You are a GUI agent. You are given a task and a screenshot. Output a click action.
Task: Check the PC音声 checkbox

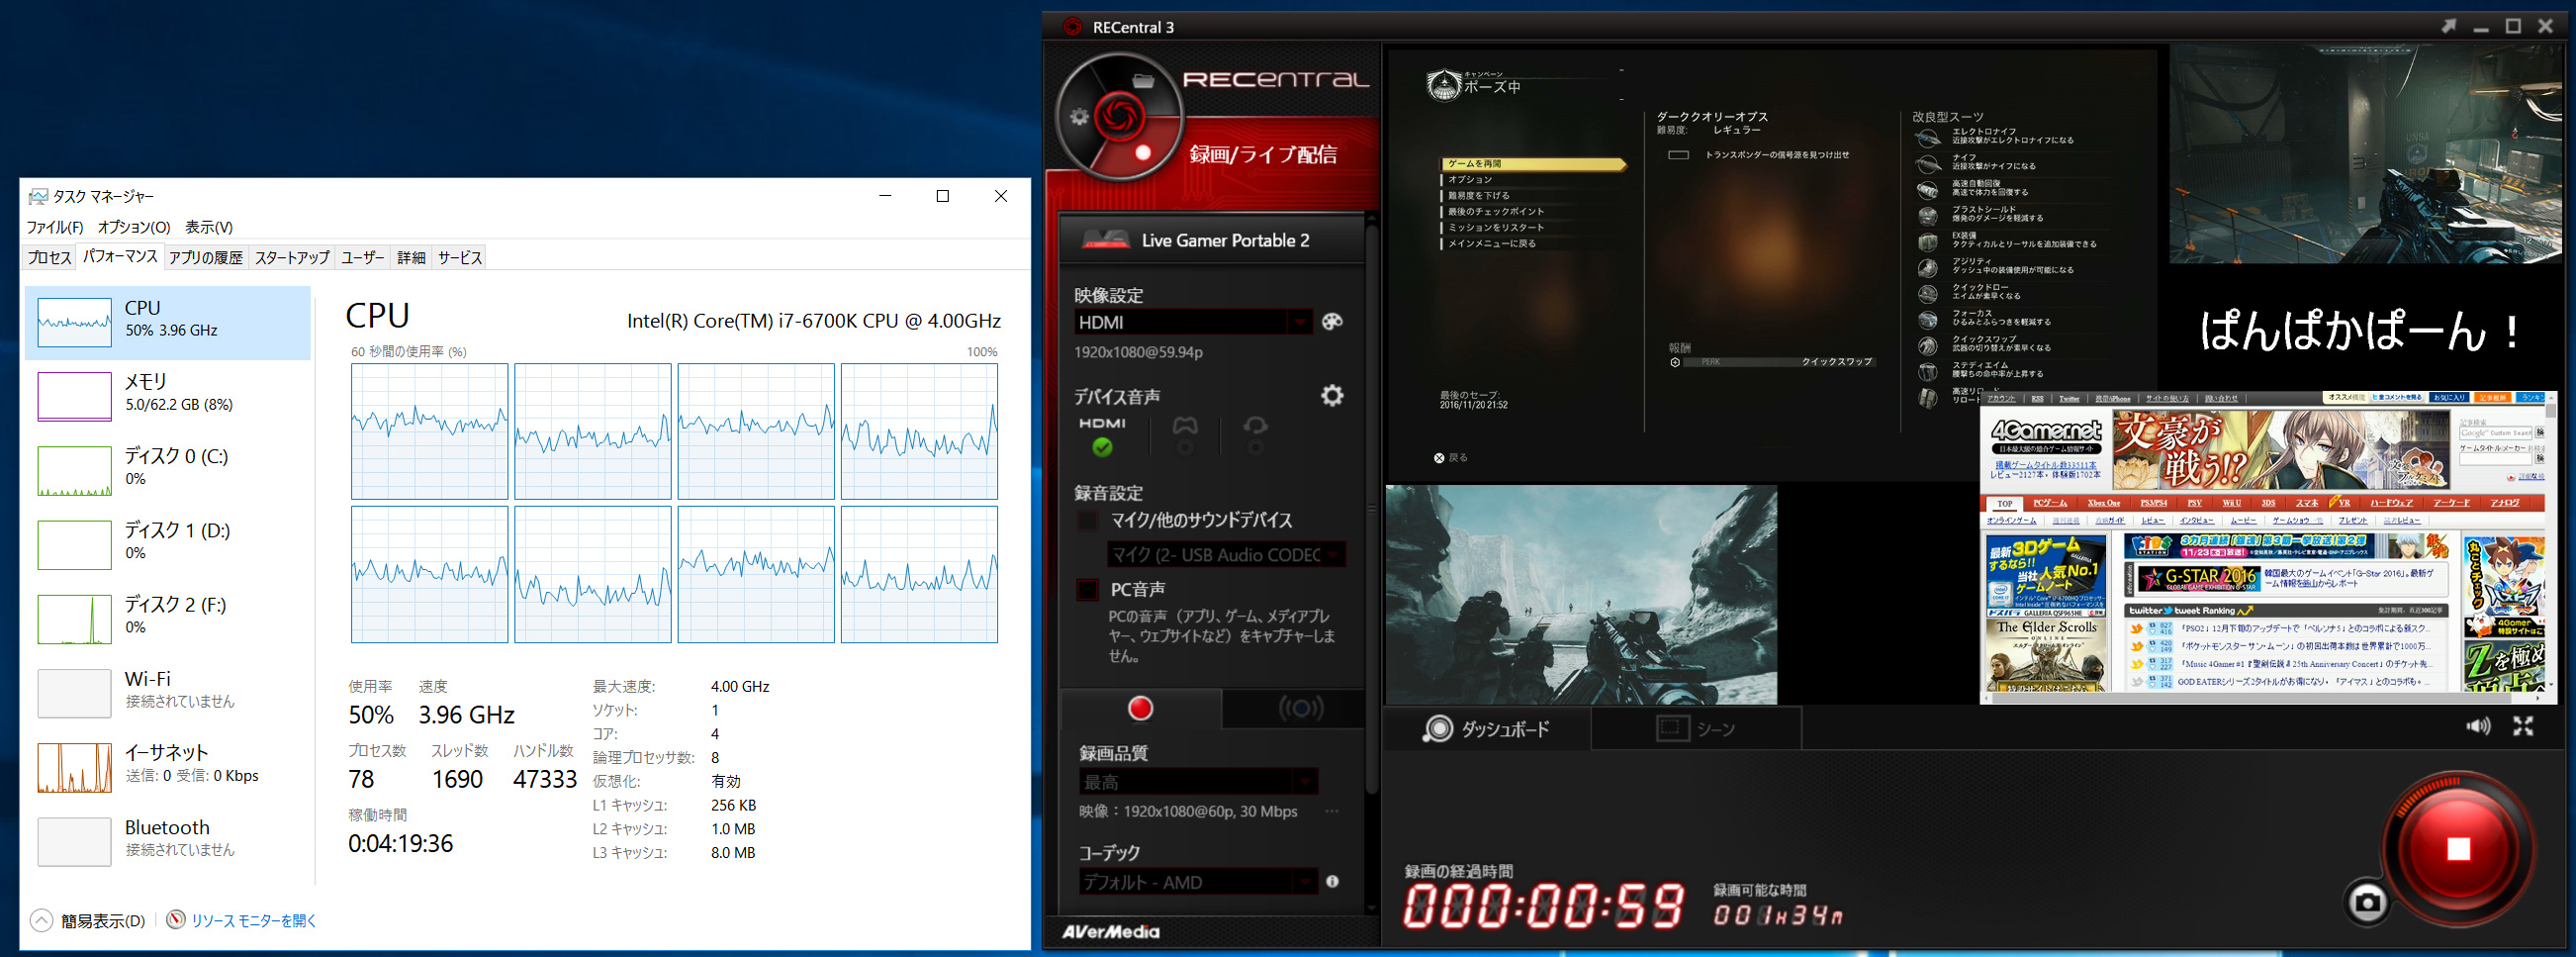tap(1087, 590)
